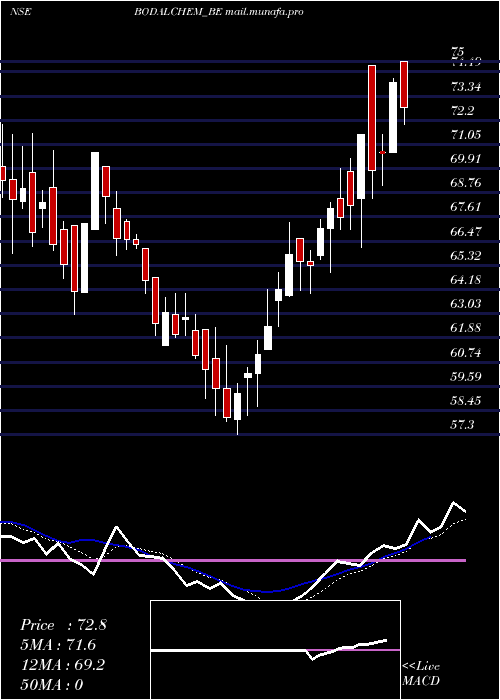Screen dimensions: 500x700
Task: Click the 50MA : 0 readout
Action: (x=52, y=685)
